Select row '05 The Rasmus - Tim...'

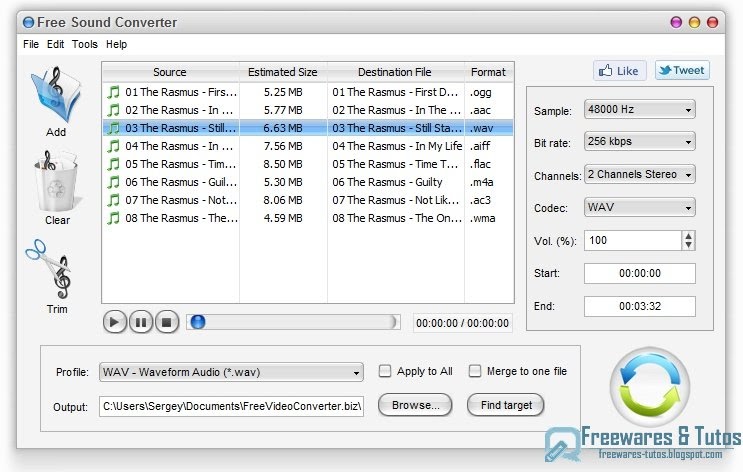click(308, 164)
